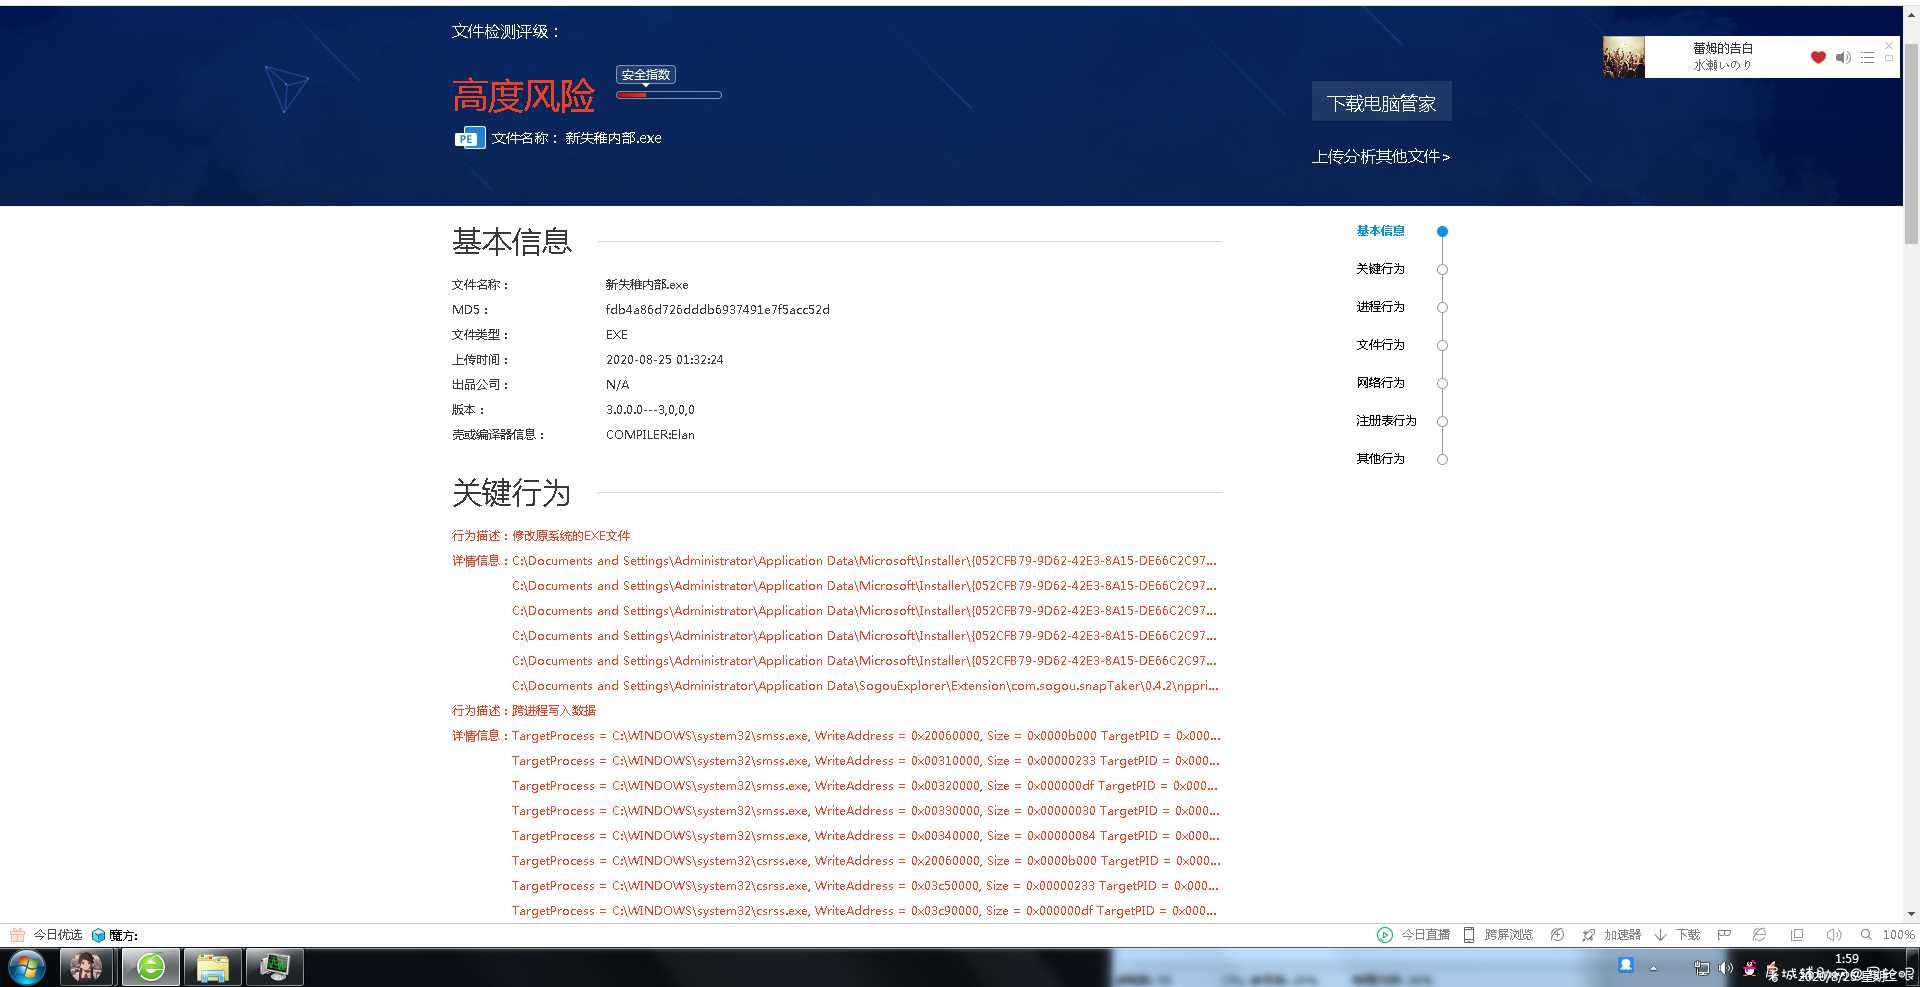1920x987 pixels.
Task: Click the blue contact tray icon
Action: (x=1626, y=965)
